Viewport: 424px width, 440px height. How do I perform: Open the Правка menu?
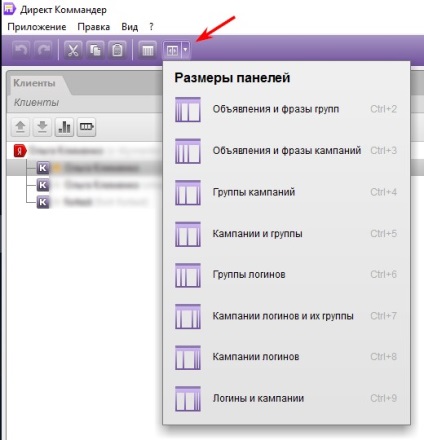click(94, 27)
